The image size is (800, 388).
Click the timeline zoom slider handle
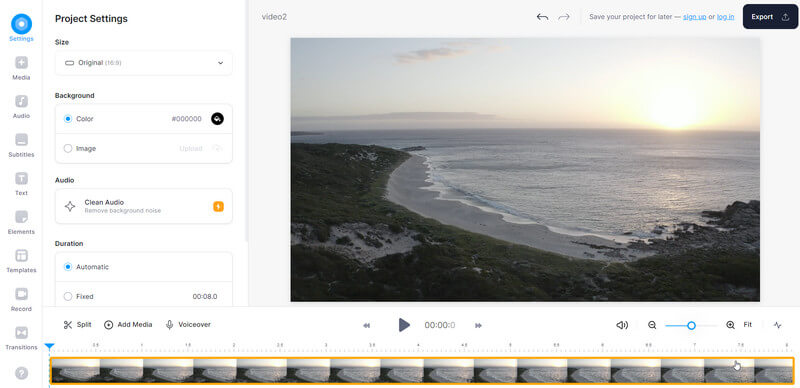click(x=691, y=325)
